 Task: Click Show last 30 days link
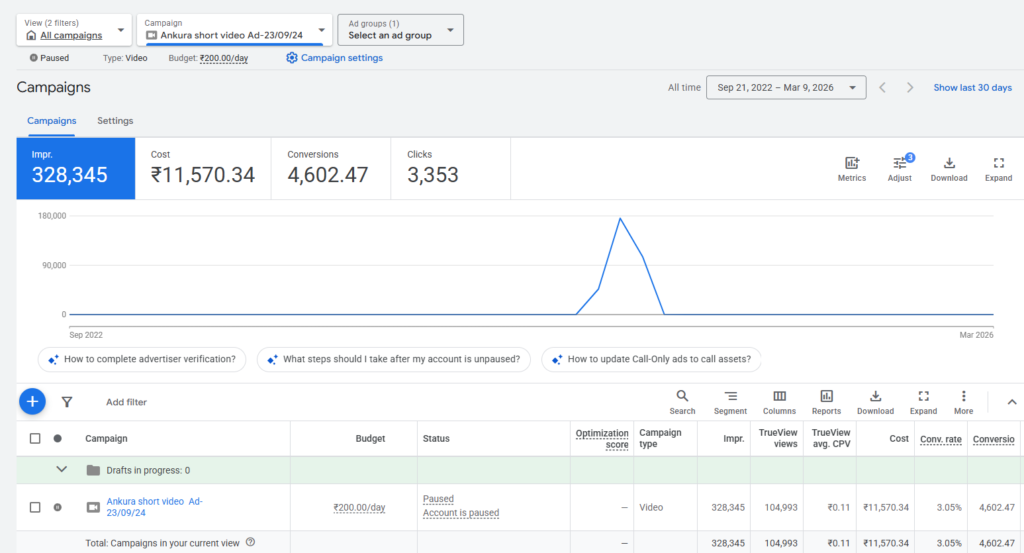click(972, 88)
